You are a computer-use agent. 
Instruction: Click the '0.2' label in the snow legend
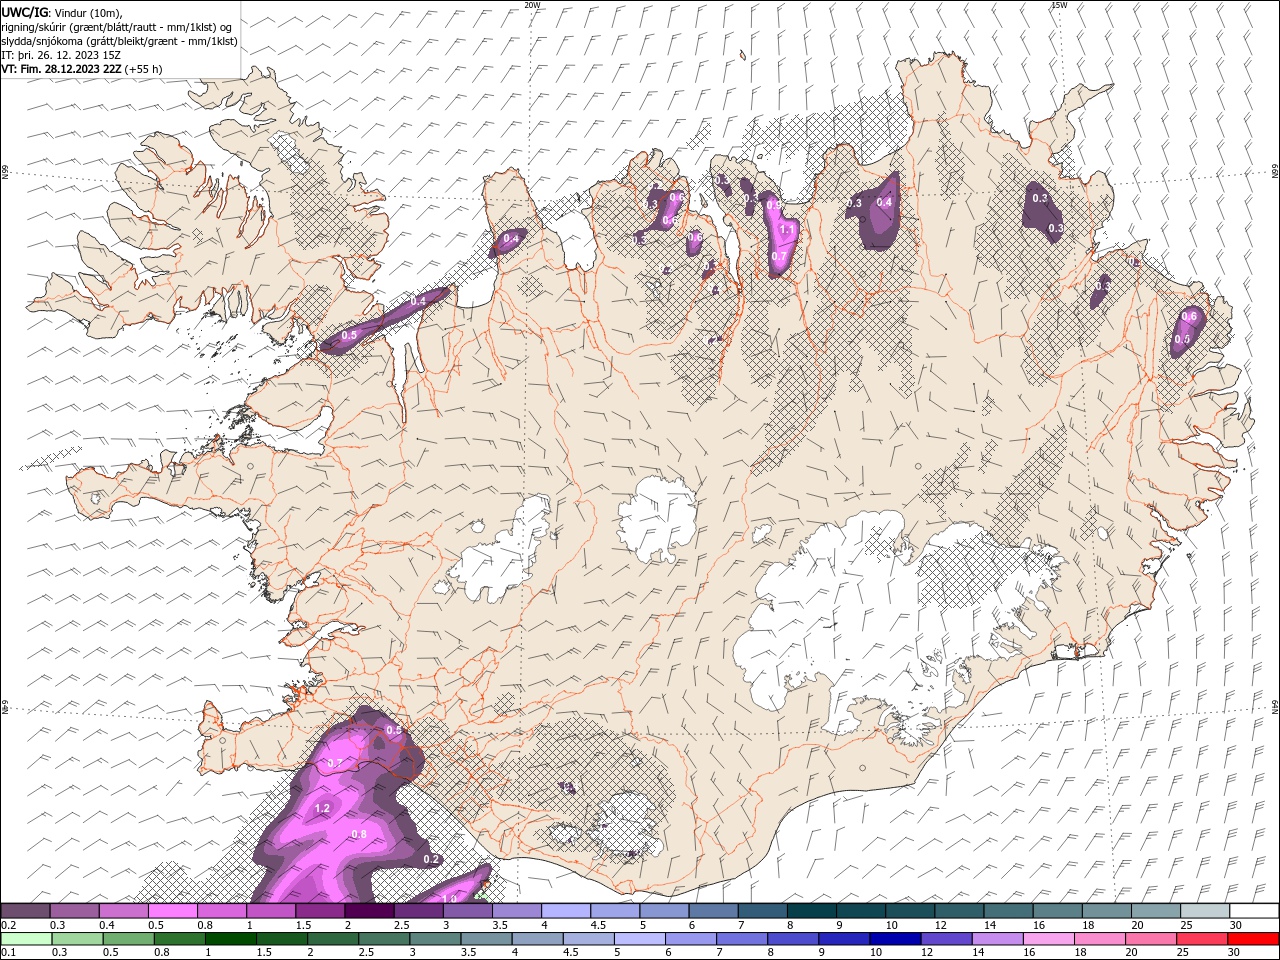[x=8, y=924]
